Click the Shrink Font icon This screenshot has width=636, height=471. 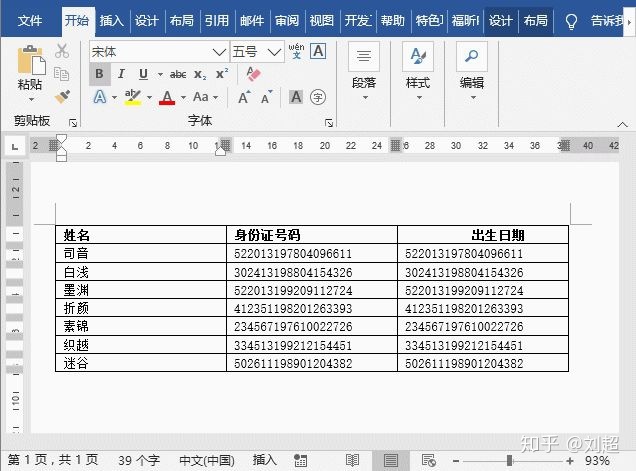point(266,97)
